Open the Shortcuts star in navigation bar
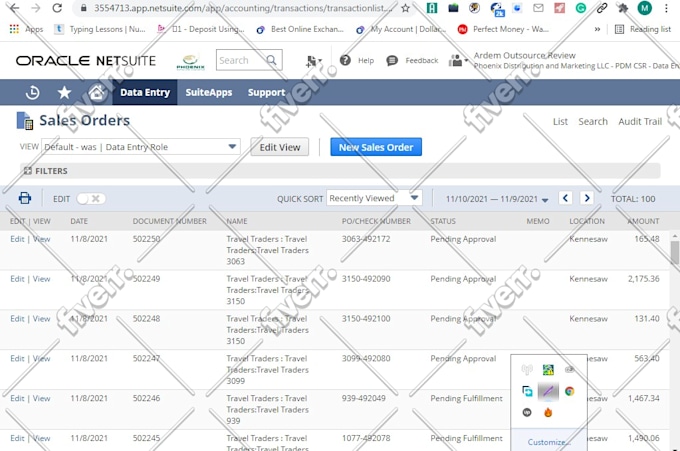The image size is (680, 451). pyautogui.click(x=64, y=92)
